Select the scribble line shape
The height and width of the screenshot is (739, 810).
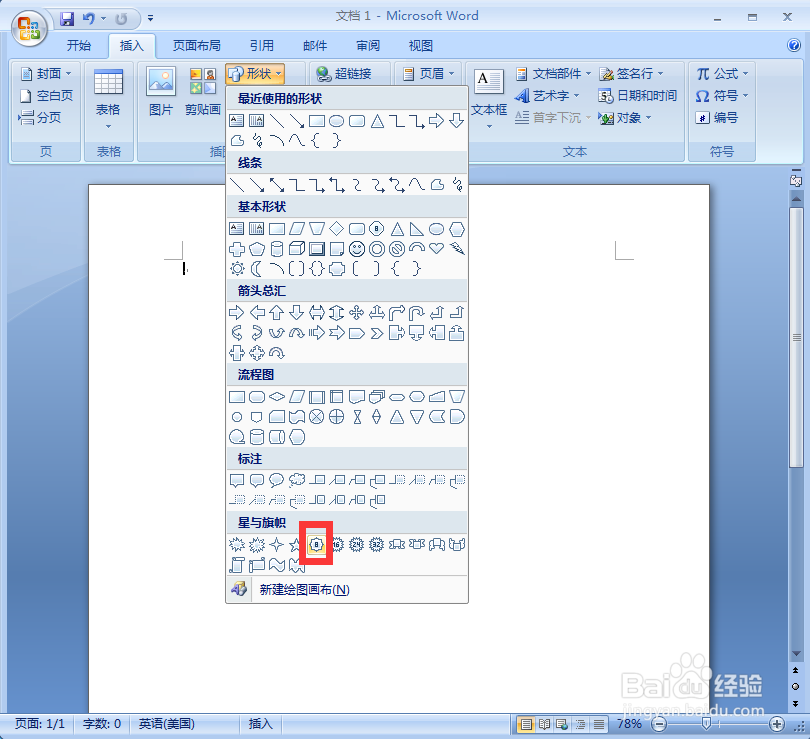click(457, 185)
